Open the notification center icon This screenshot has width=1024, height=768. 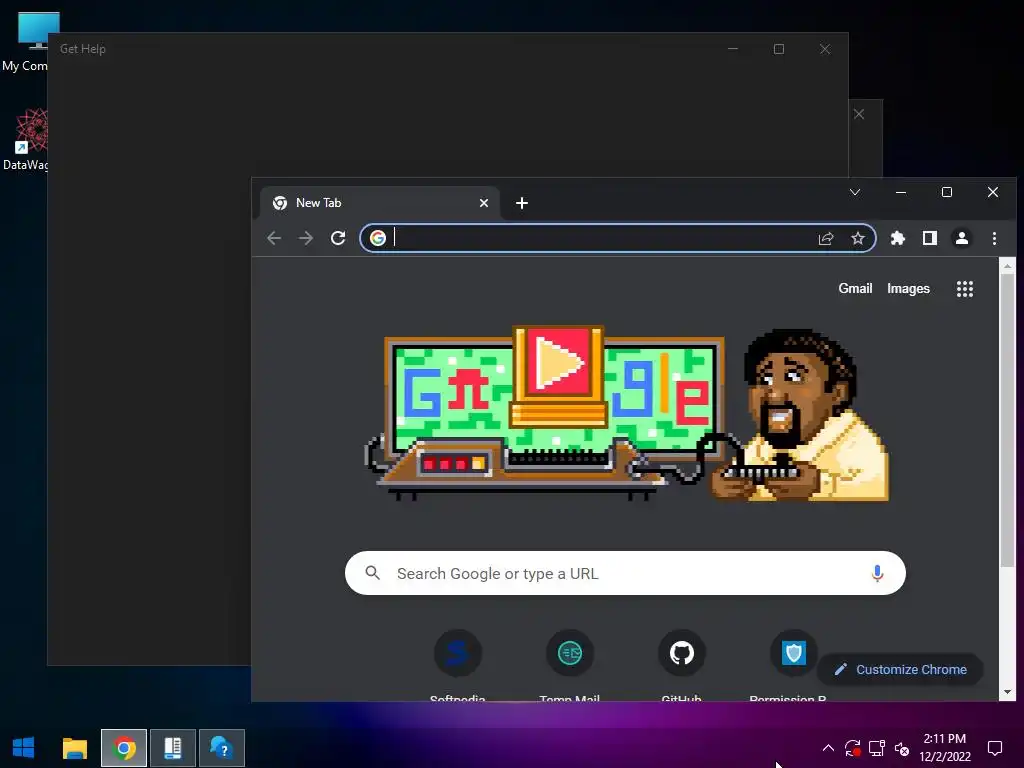tap(995, 748)
